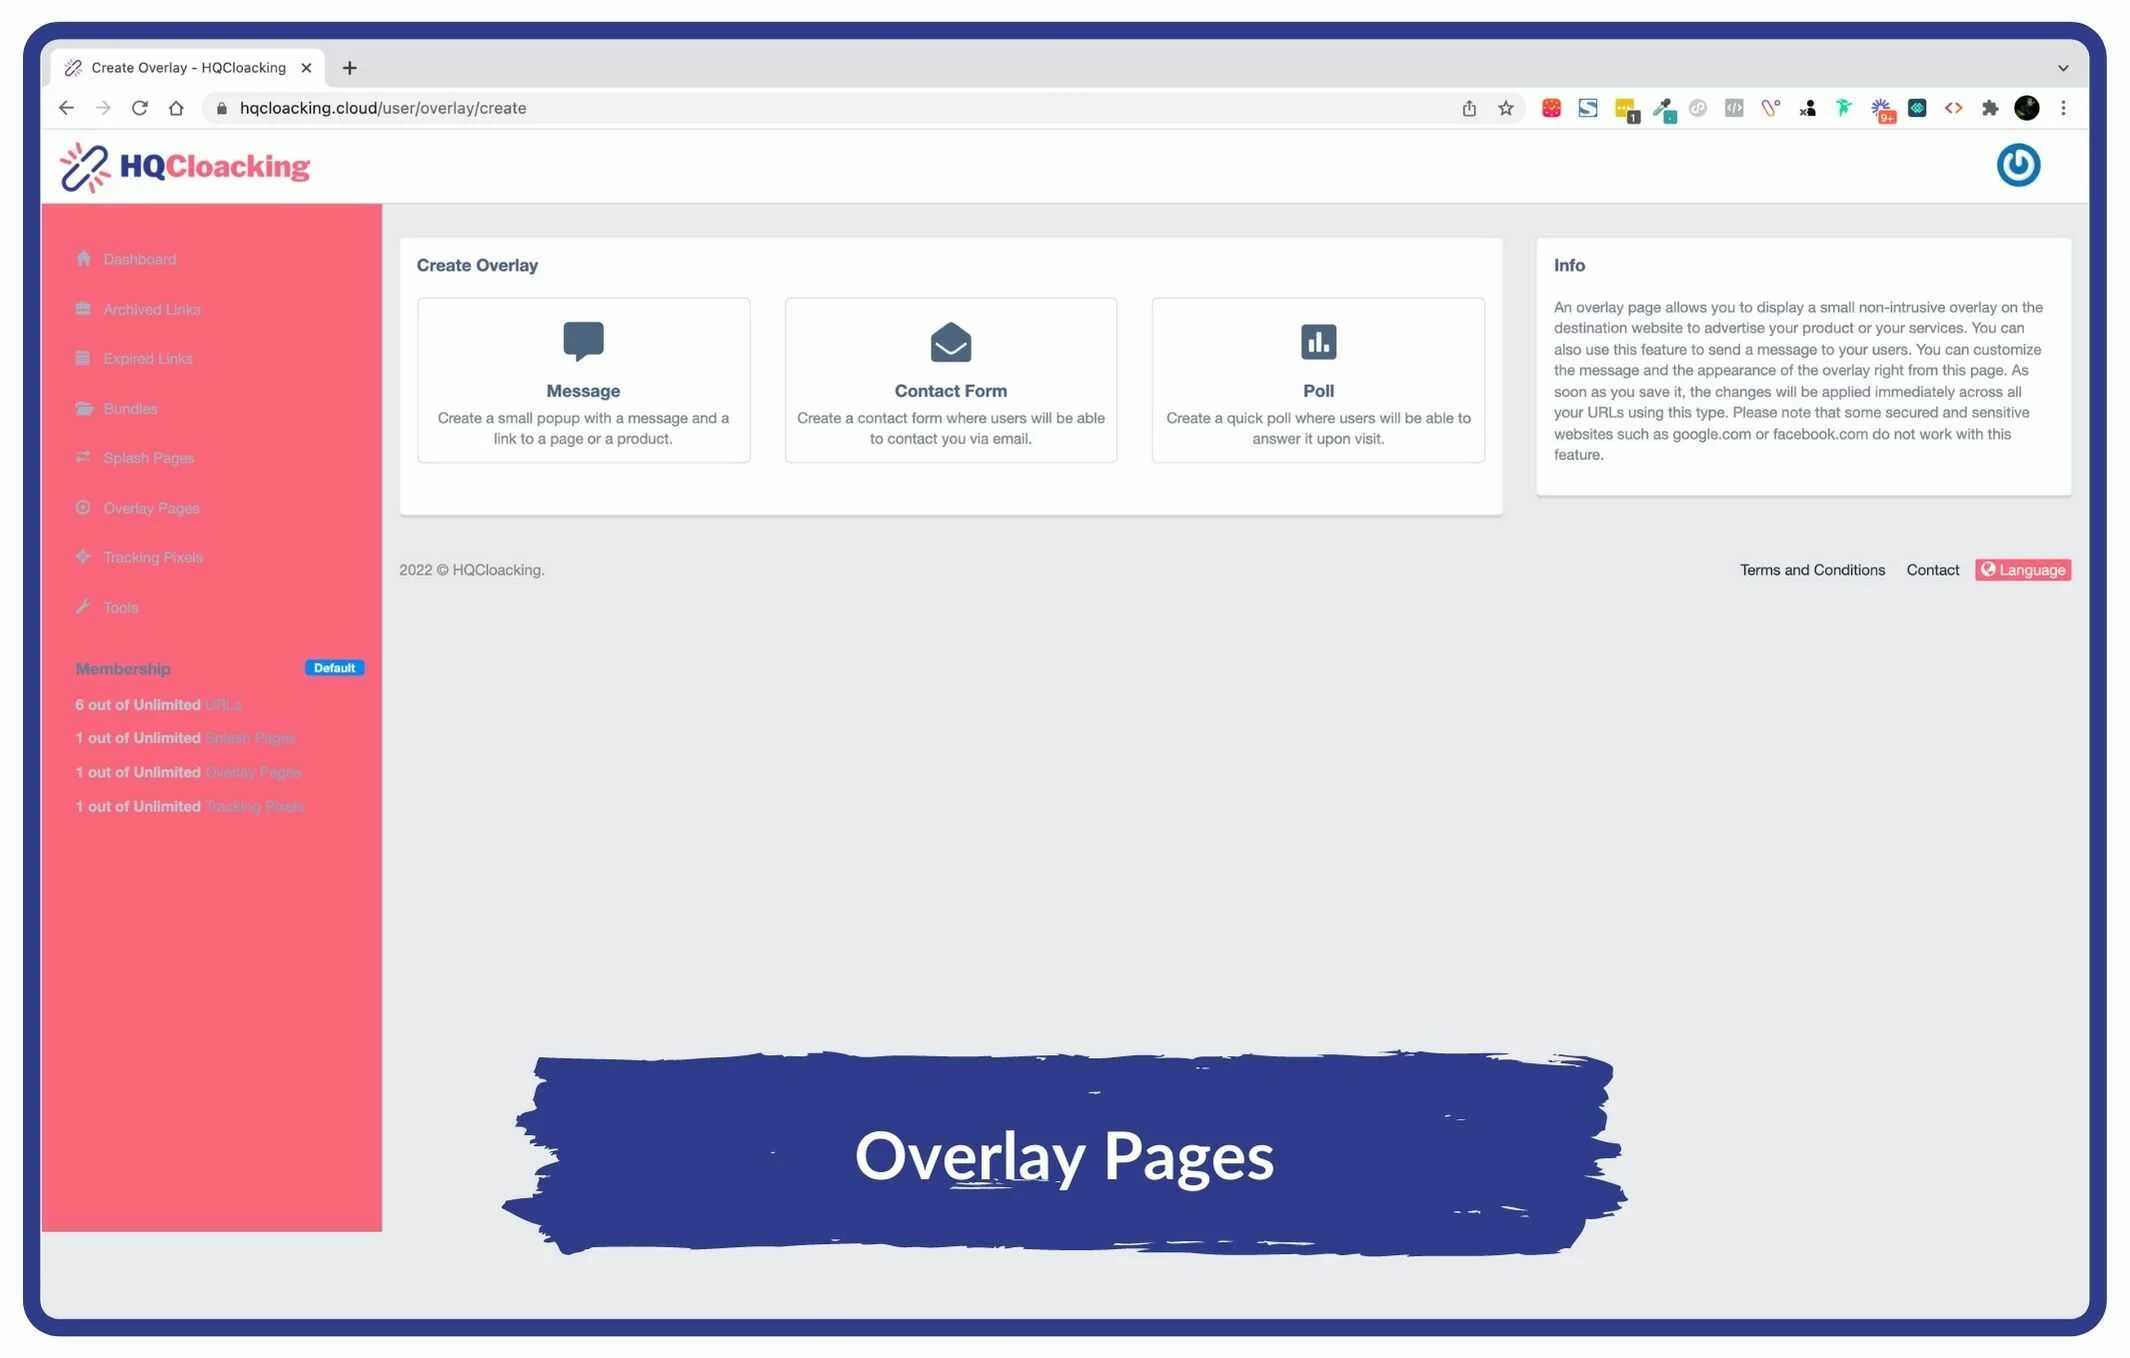Click the browser share icon
This screenshot has height=1358, width=2130.
tap(1468, 108)
